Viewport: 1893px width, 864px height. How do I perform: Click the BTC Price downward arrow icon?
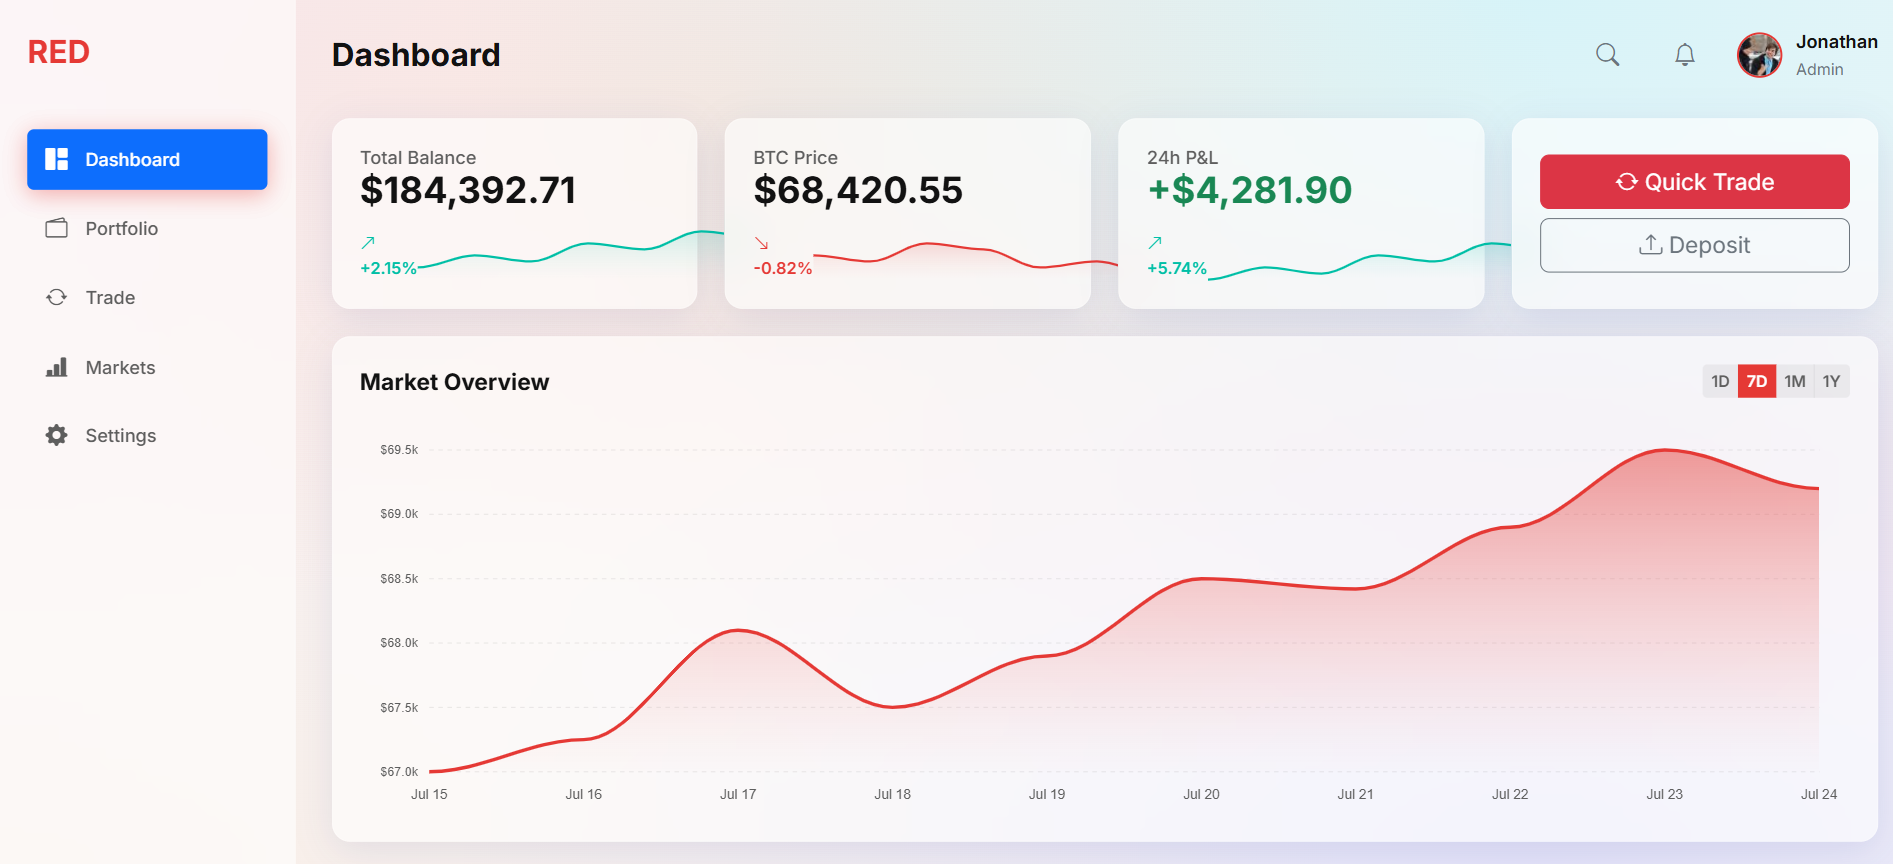pos(761,243)
